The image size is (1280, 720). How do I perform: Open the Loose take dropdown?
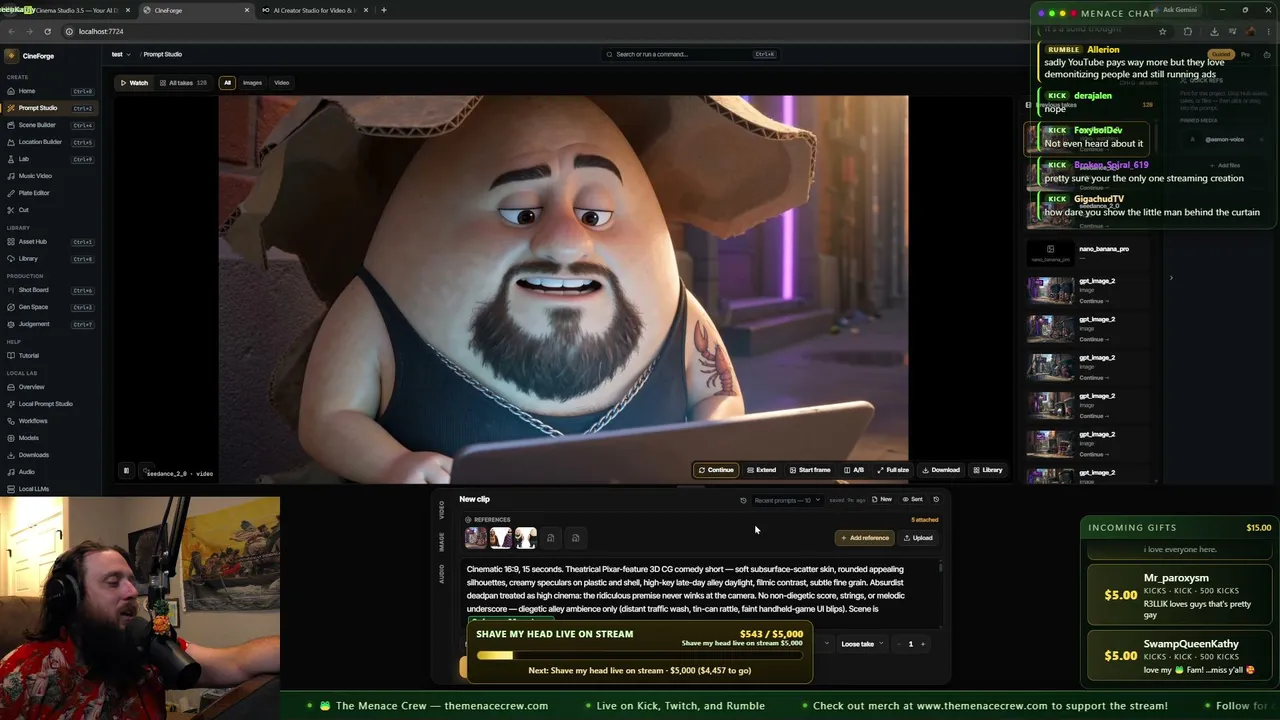[860, 644]
